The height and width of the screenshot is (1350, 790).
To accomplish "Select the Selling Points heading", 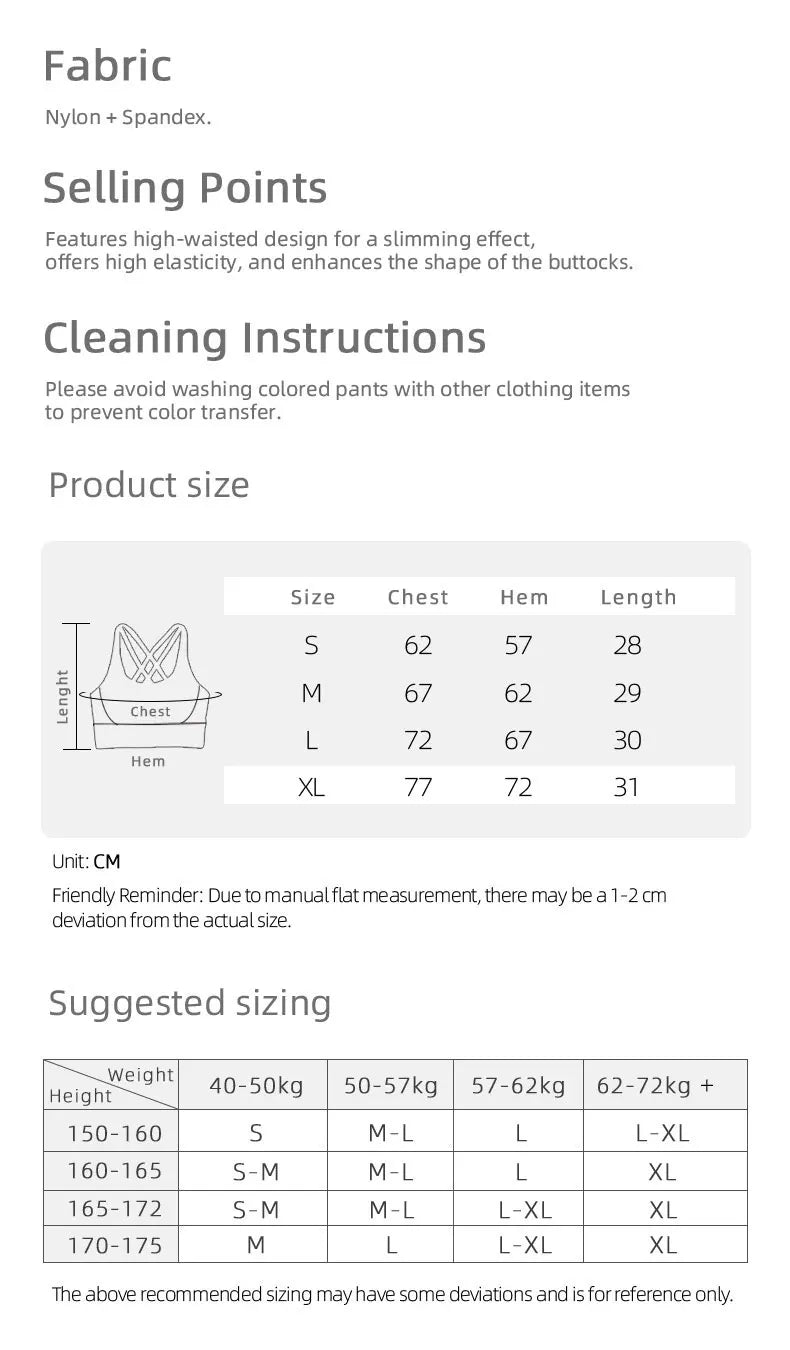I will pyautogui.click(x=185, y=188).
